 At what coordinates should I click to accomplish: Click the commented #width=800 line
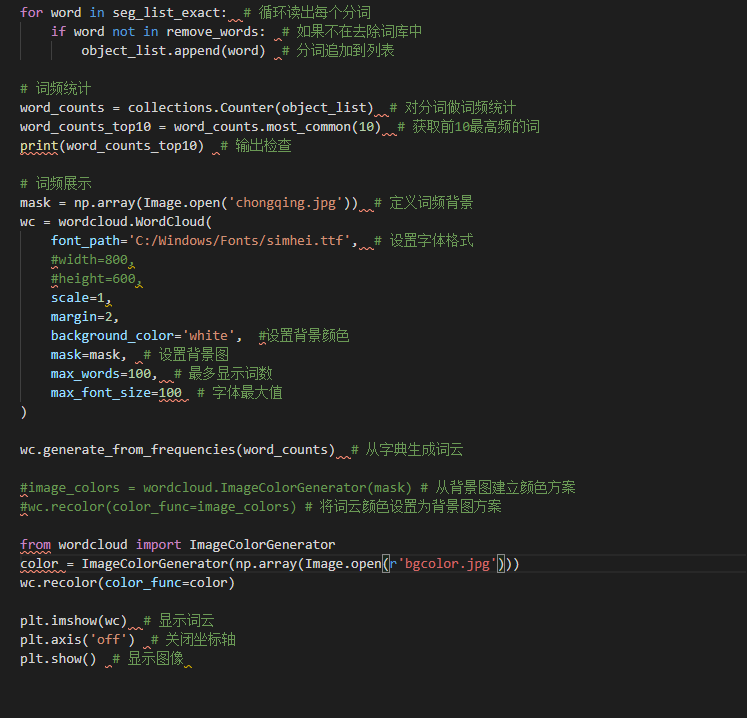click(93, 260)
